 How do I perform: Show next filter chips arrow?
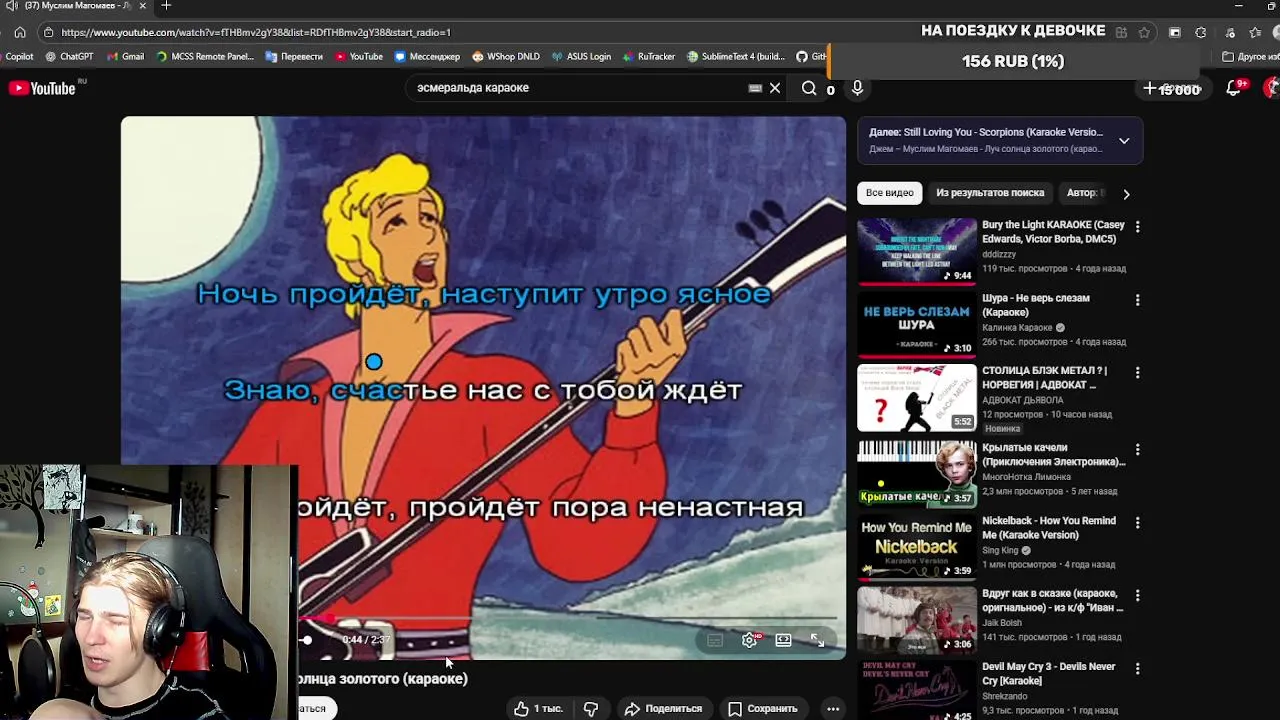pos(1126,194)
